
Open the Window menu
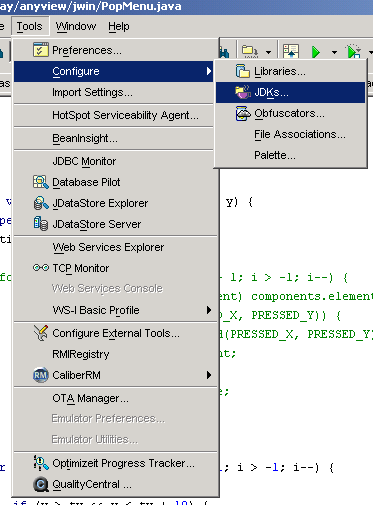tap(76, 26)
